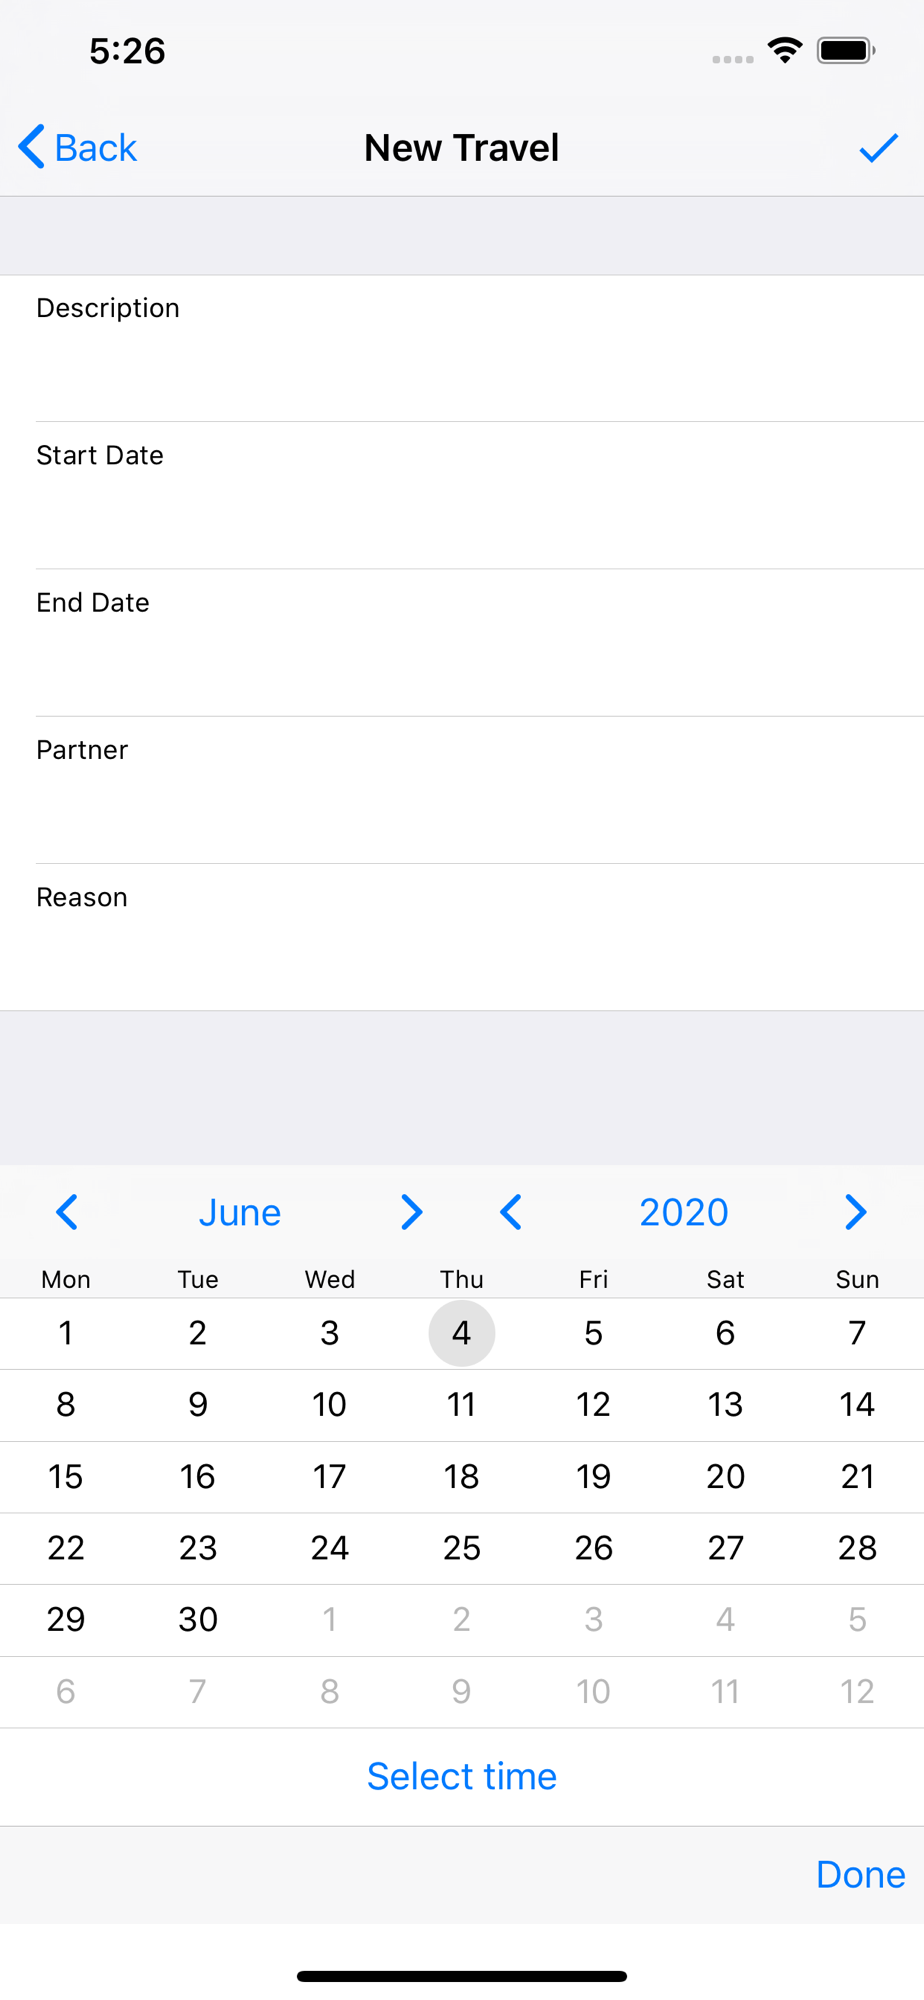The height and width of the screenshot is (2000, 924).
Task: Go to previous month arrow
Action: [x=67, y=1212]
